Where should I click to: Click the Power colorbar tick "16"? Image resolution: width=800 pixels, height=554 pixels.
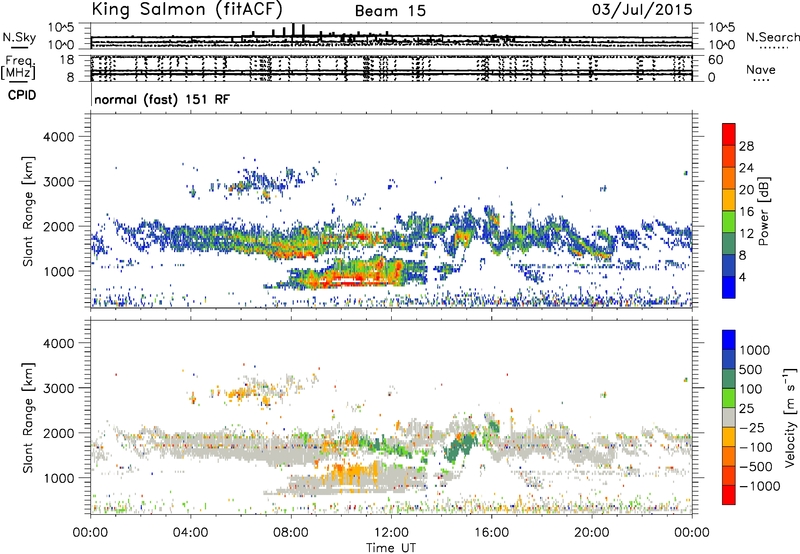coord(746,212)
